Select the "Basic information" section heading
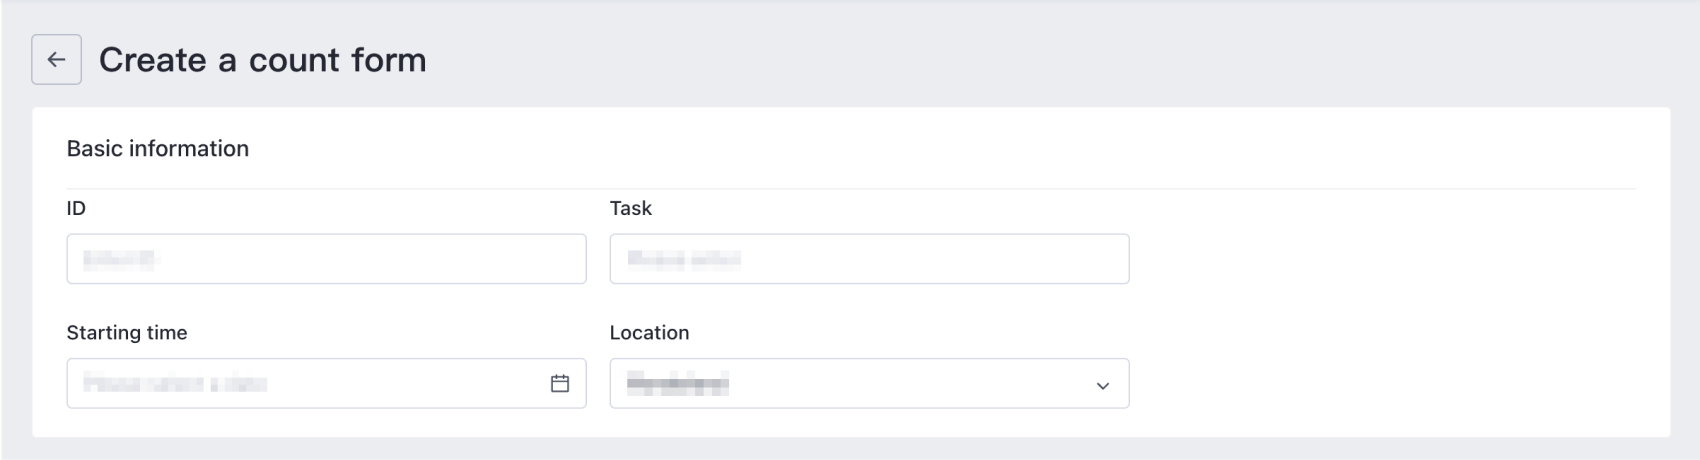The image size is (1700, 460). [158, 149]
